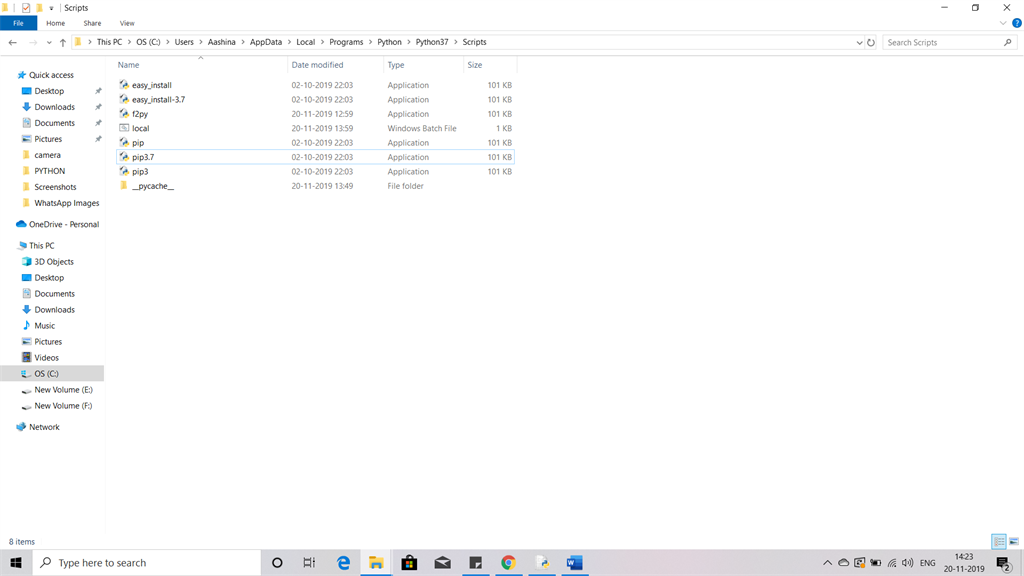This screenshot has width=1024, height=576.
Task: Sort by Type column header
Action: tap(396, 65)
